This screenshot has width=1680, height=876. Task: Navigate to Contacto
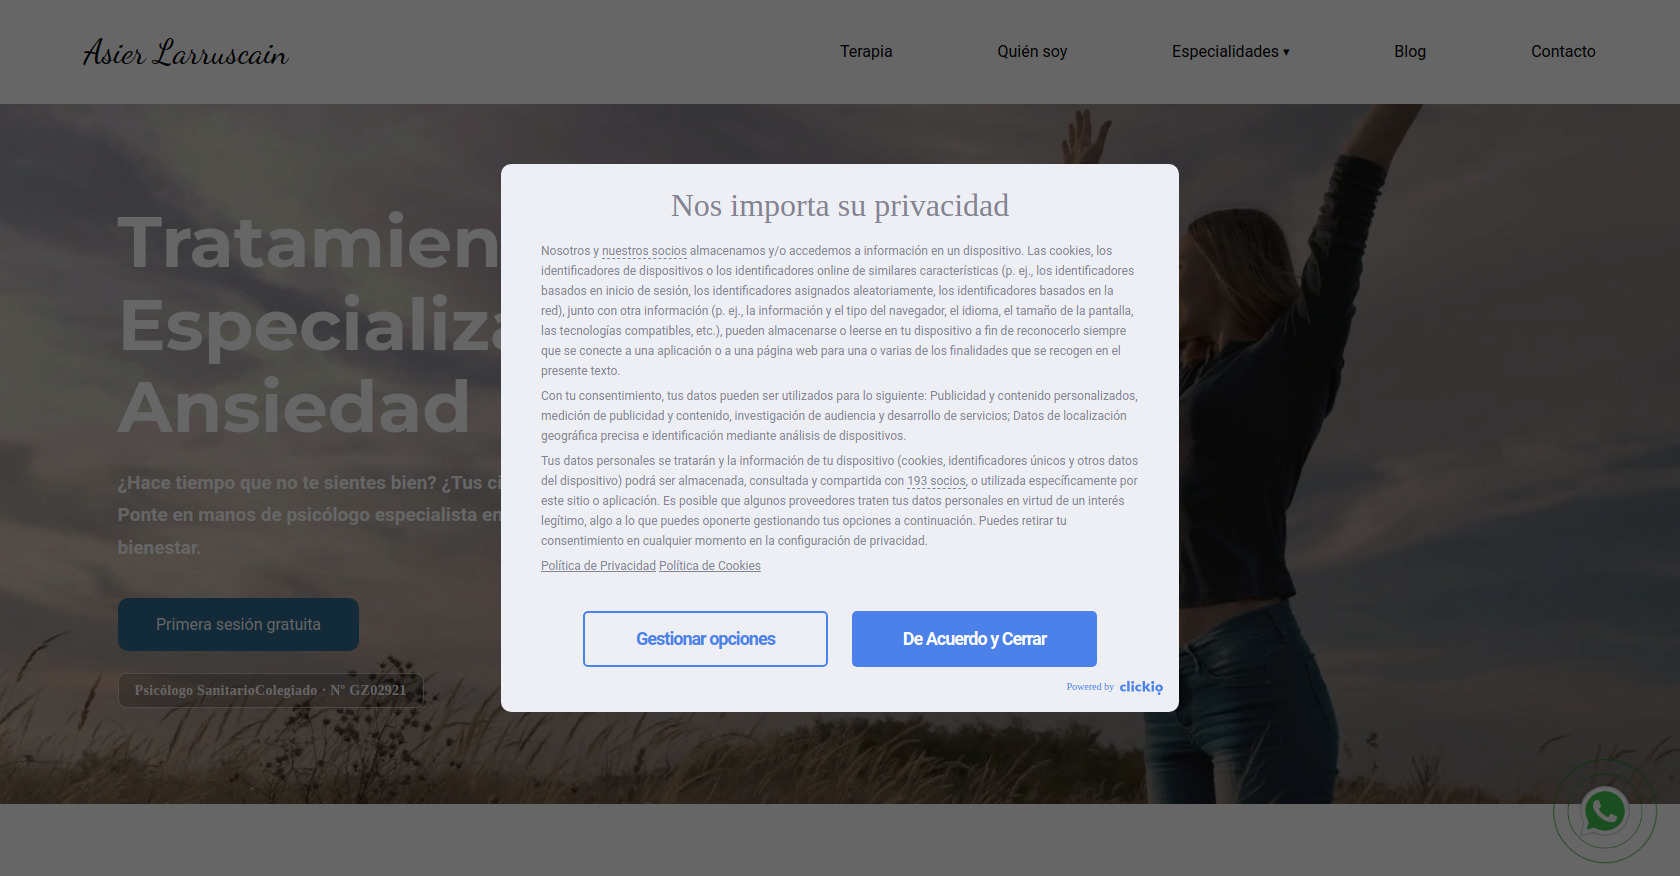1563,51
